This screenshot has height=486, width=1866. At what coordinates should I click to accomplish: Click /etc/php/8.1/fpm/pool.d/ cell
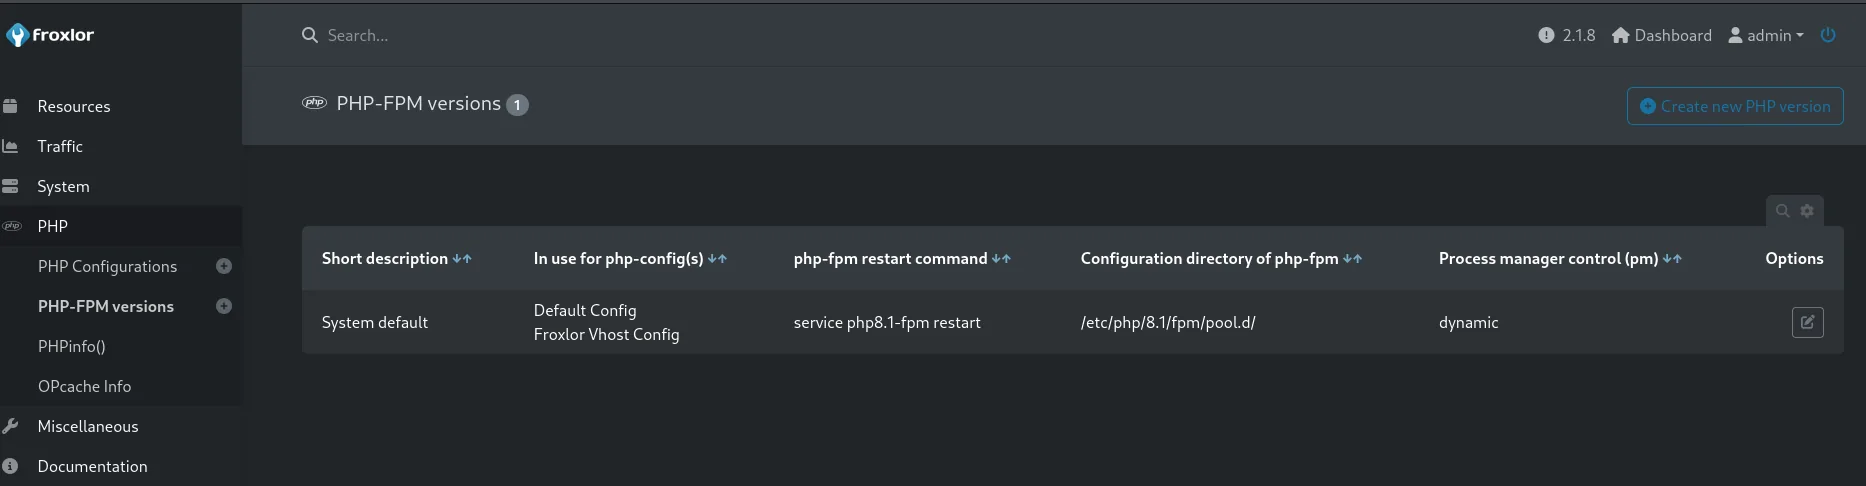click(1168, 322)
